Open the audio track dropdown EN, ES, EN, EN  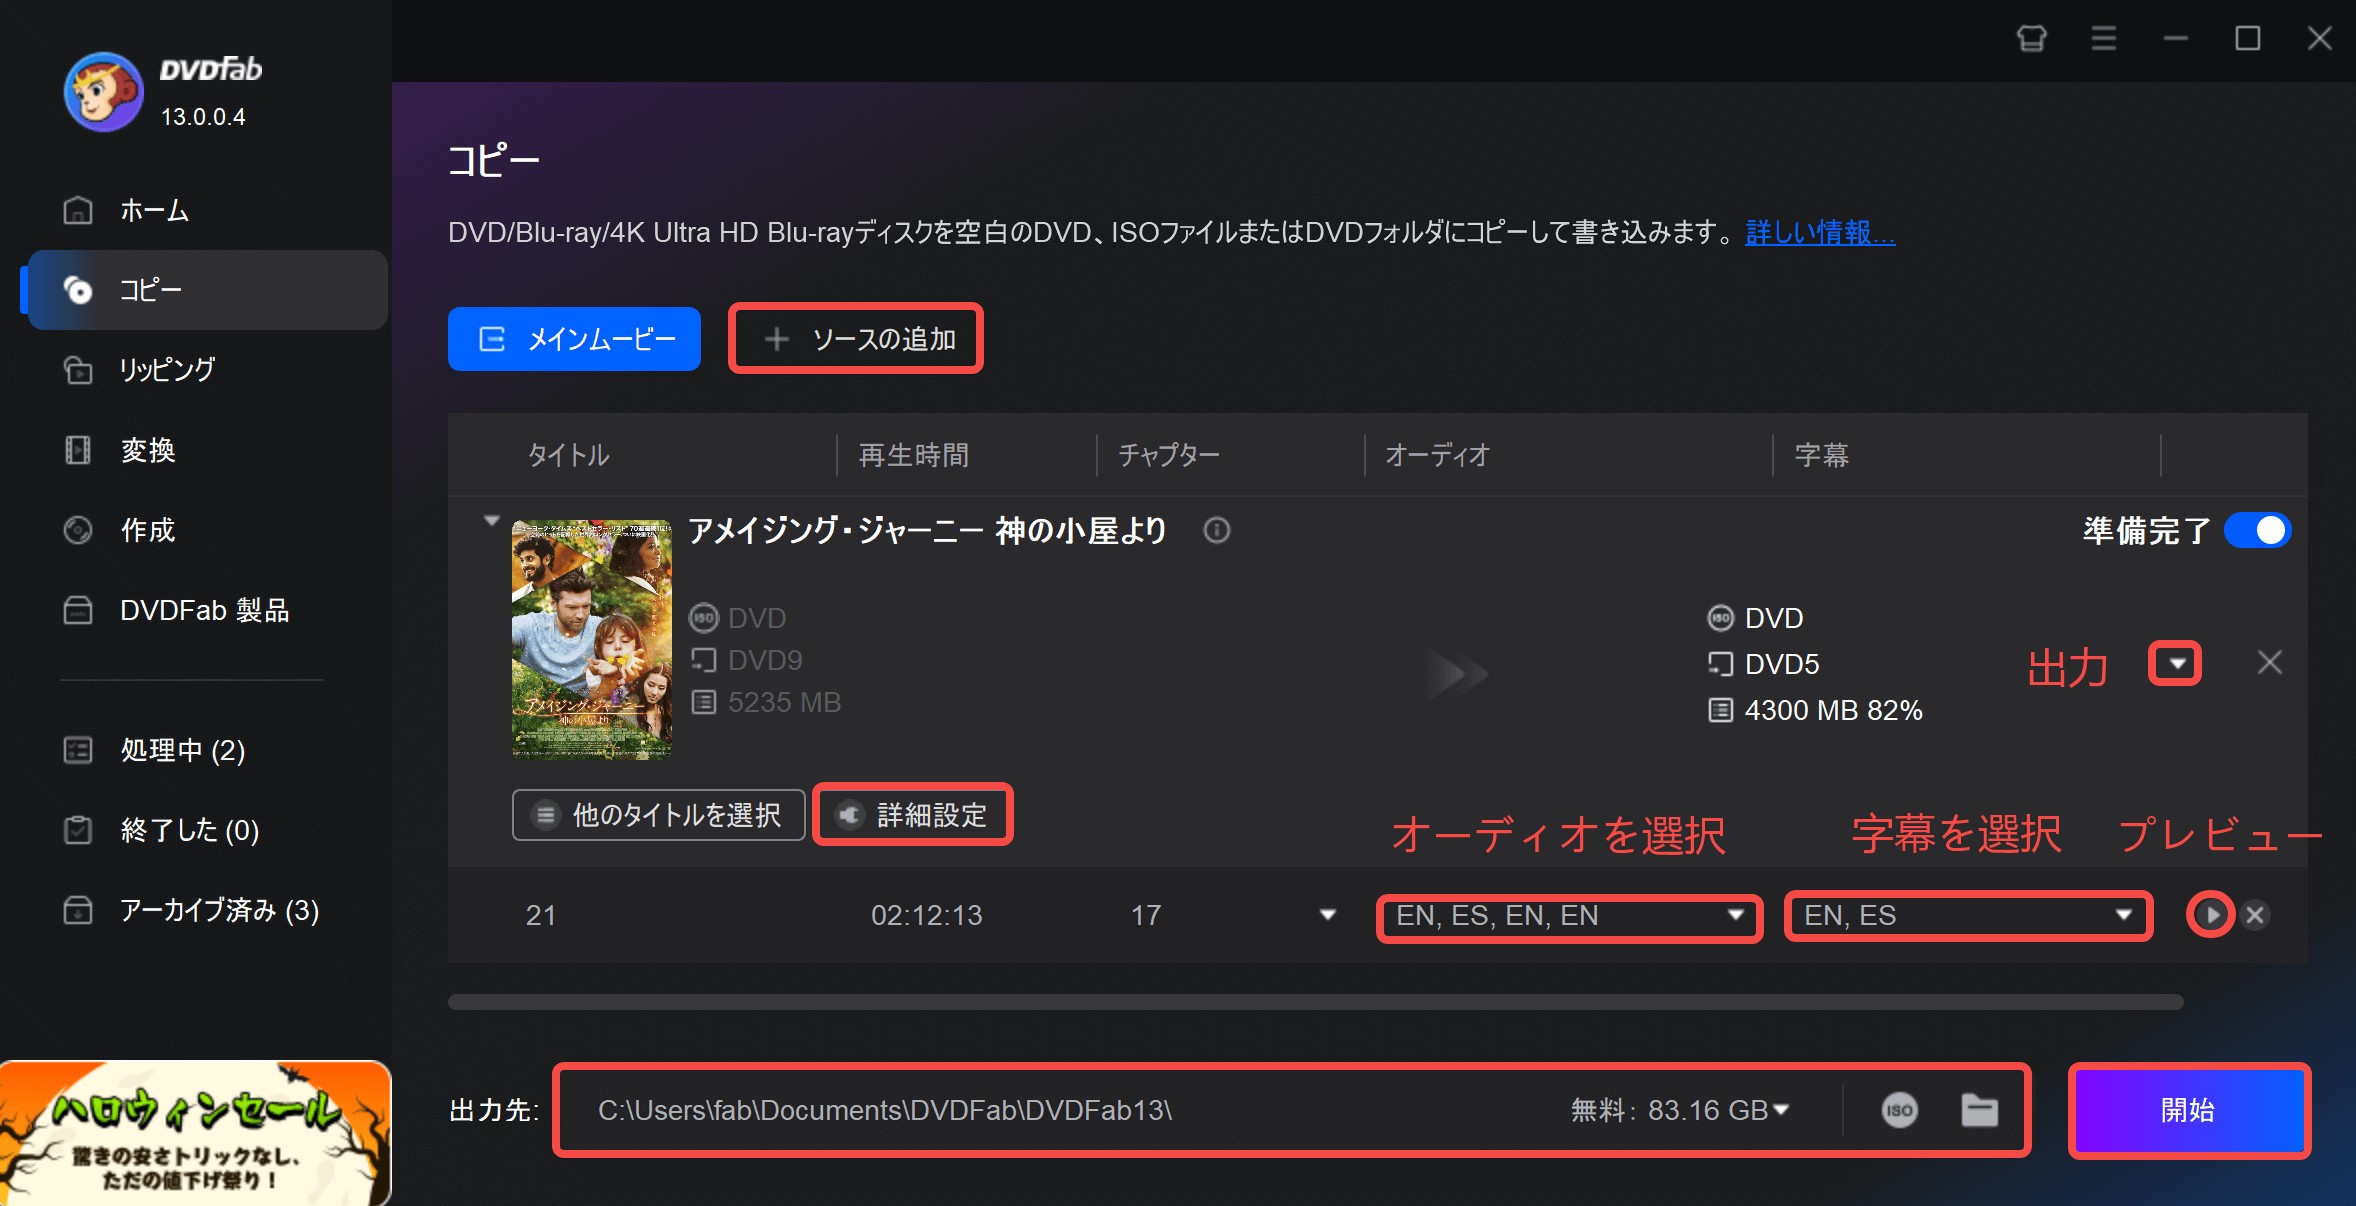(x=1568, y=916)
